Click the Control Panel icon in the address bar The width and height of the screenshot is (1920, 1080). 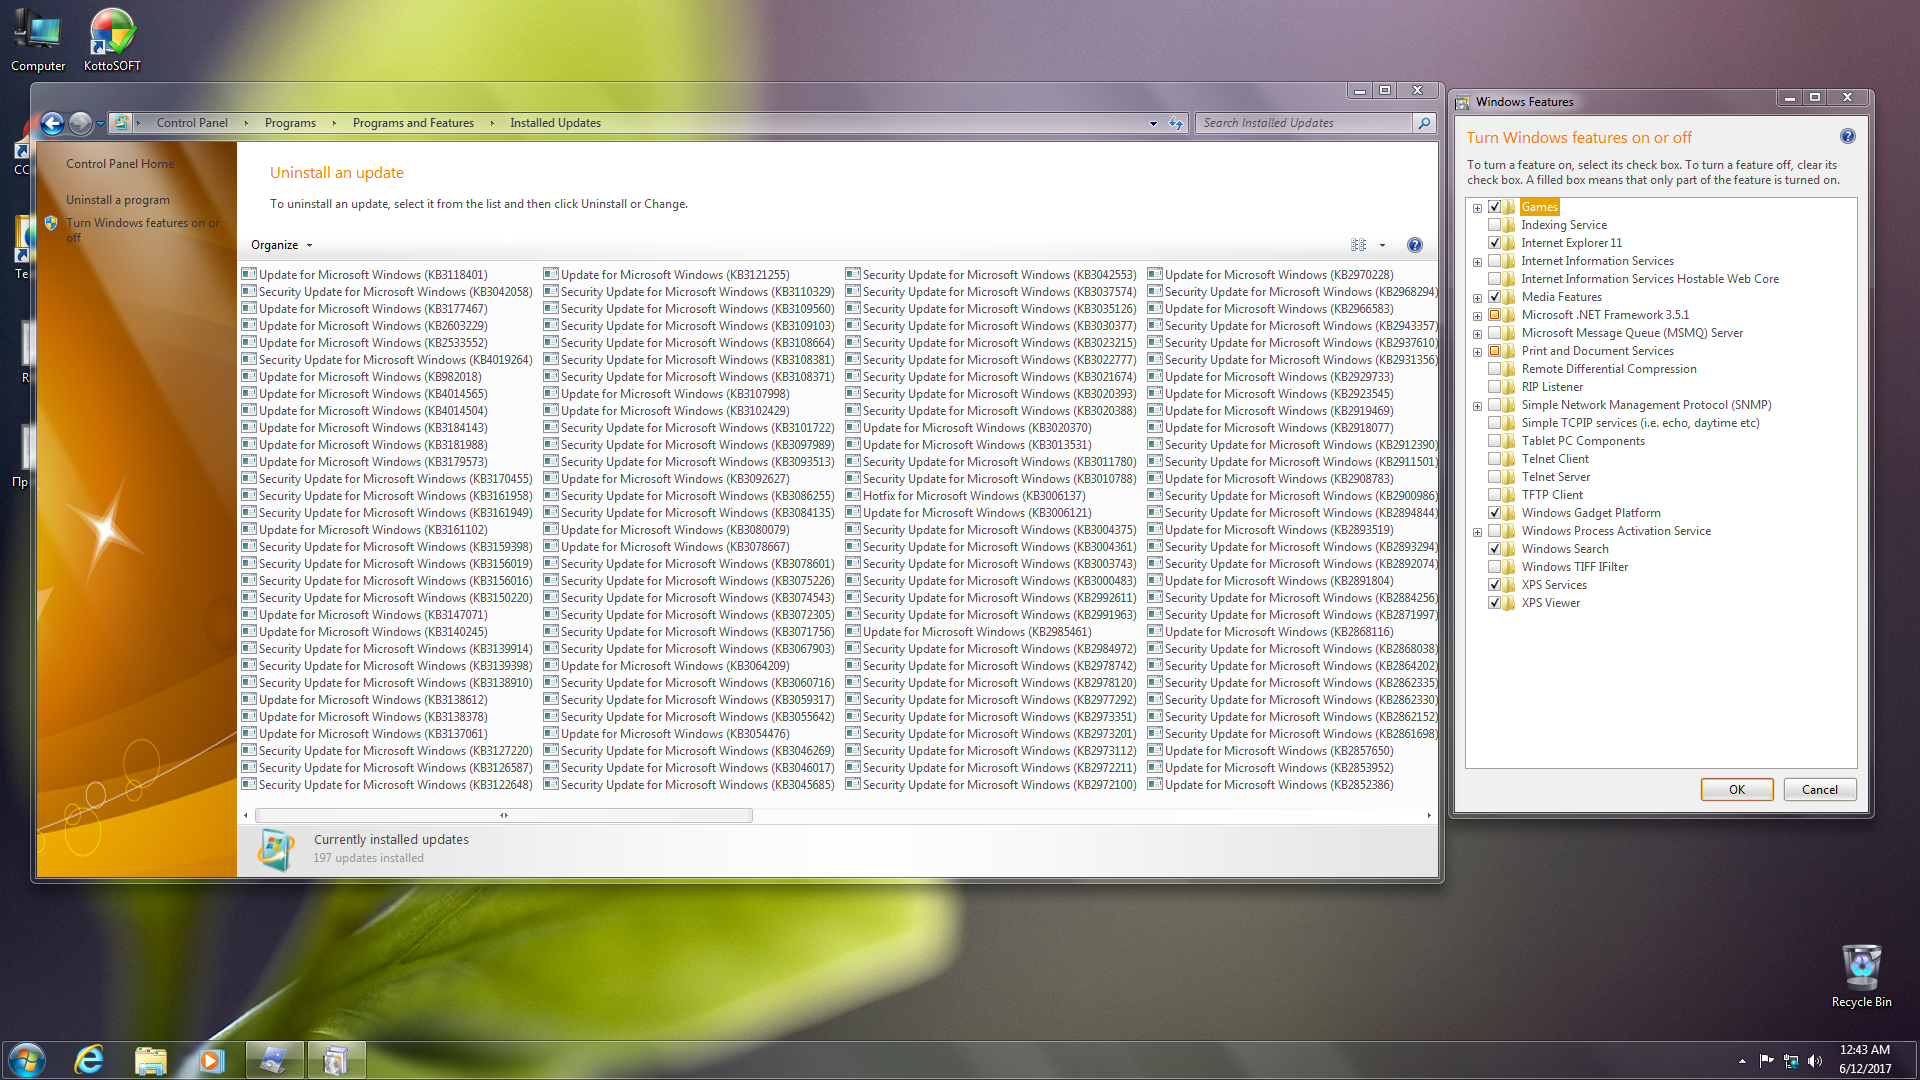[x=121, y=123]
